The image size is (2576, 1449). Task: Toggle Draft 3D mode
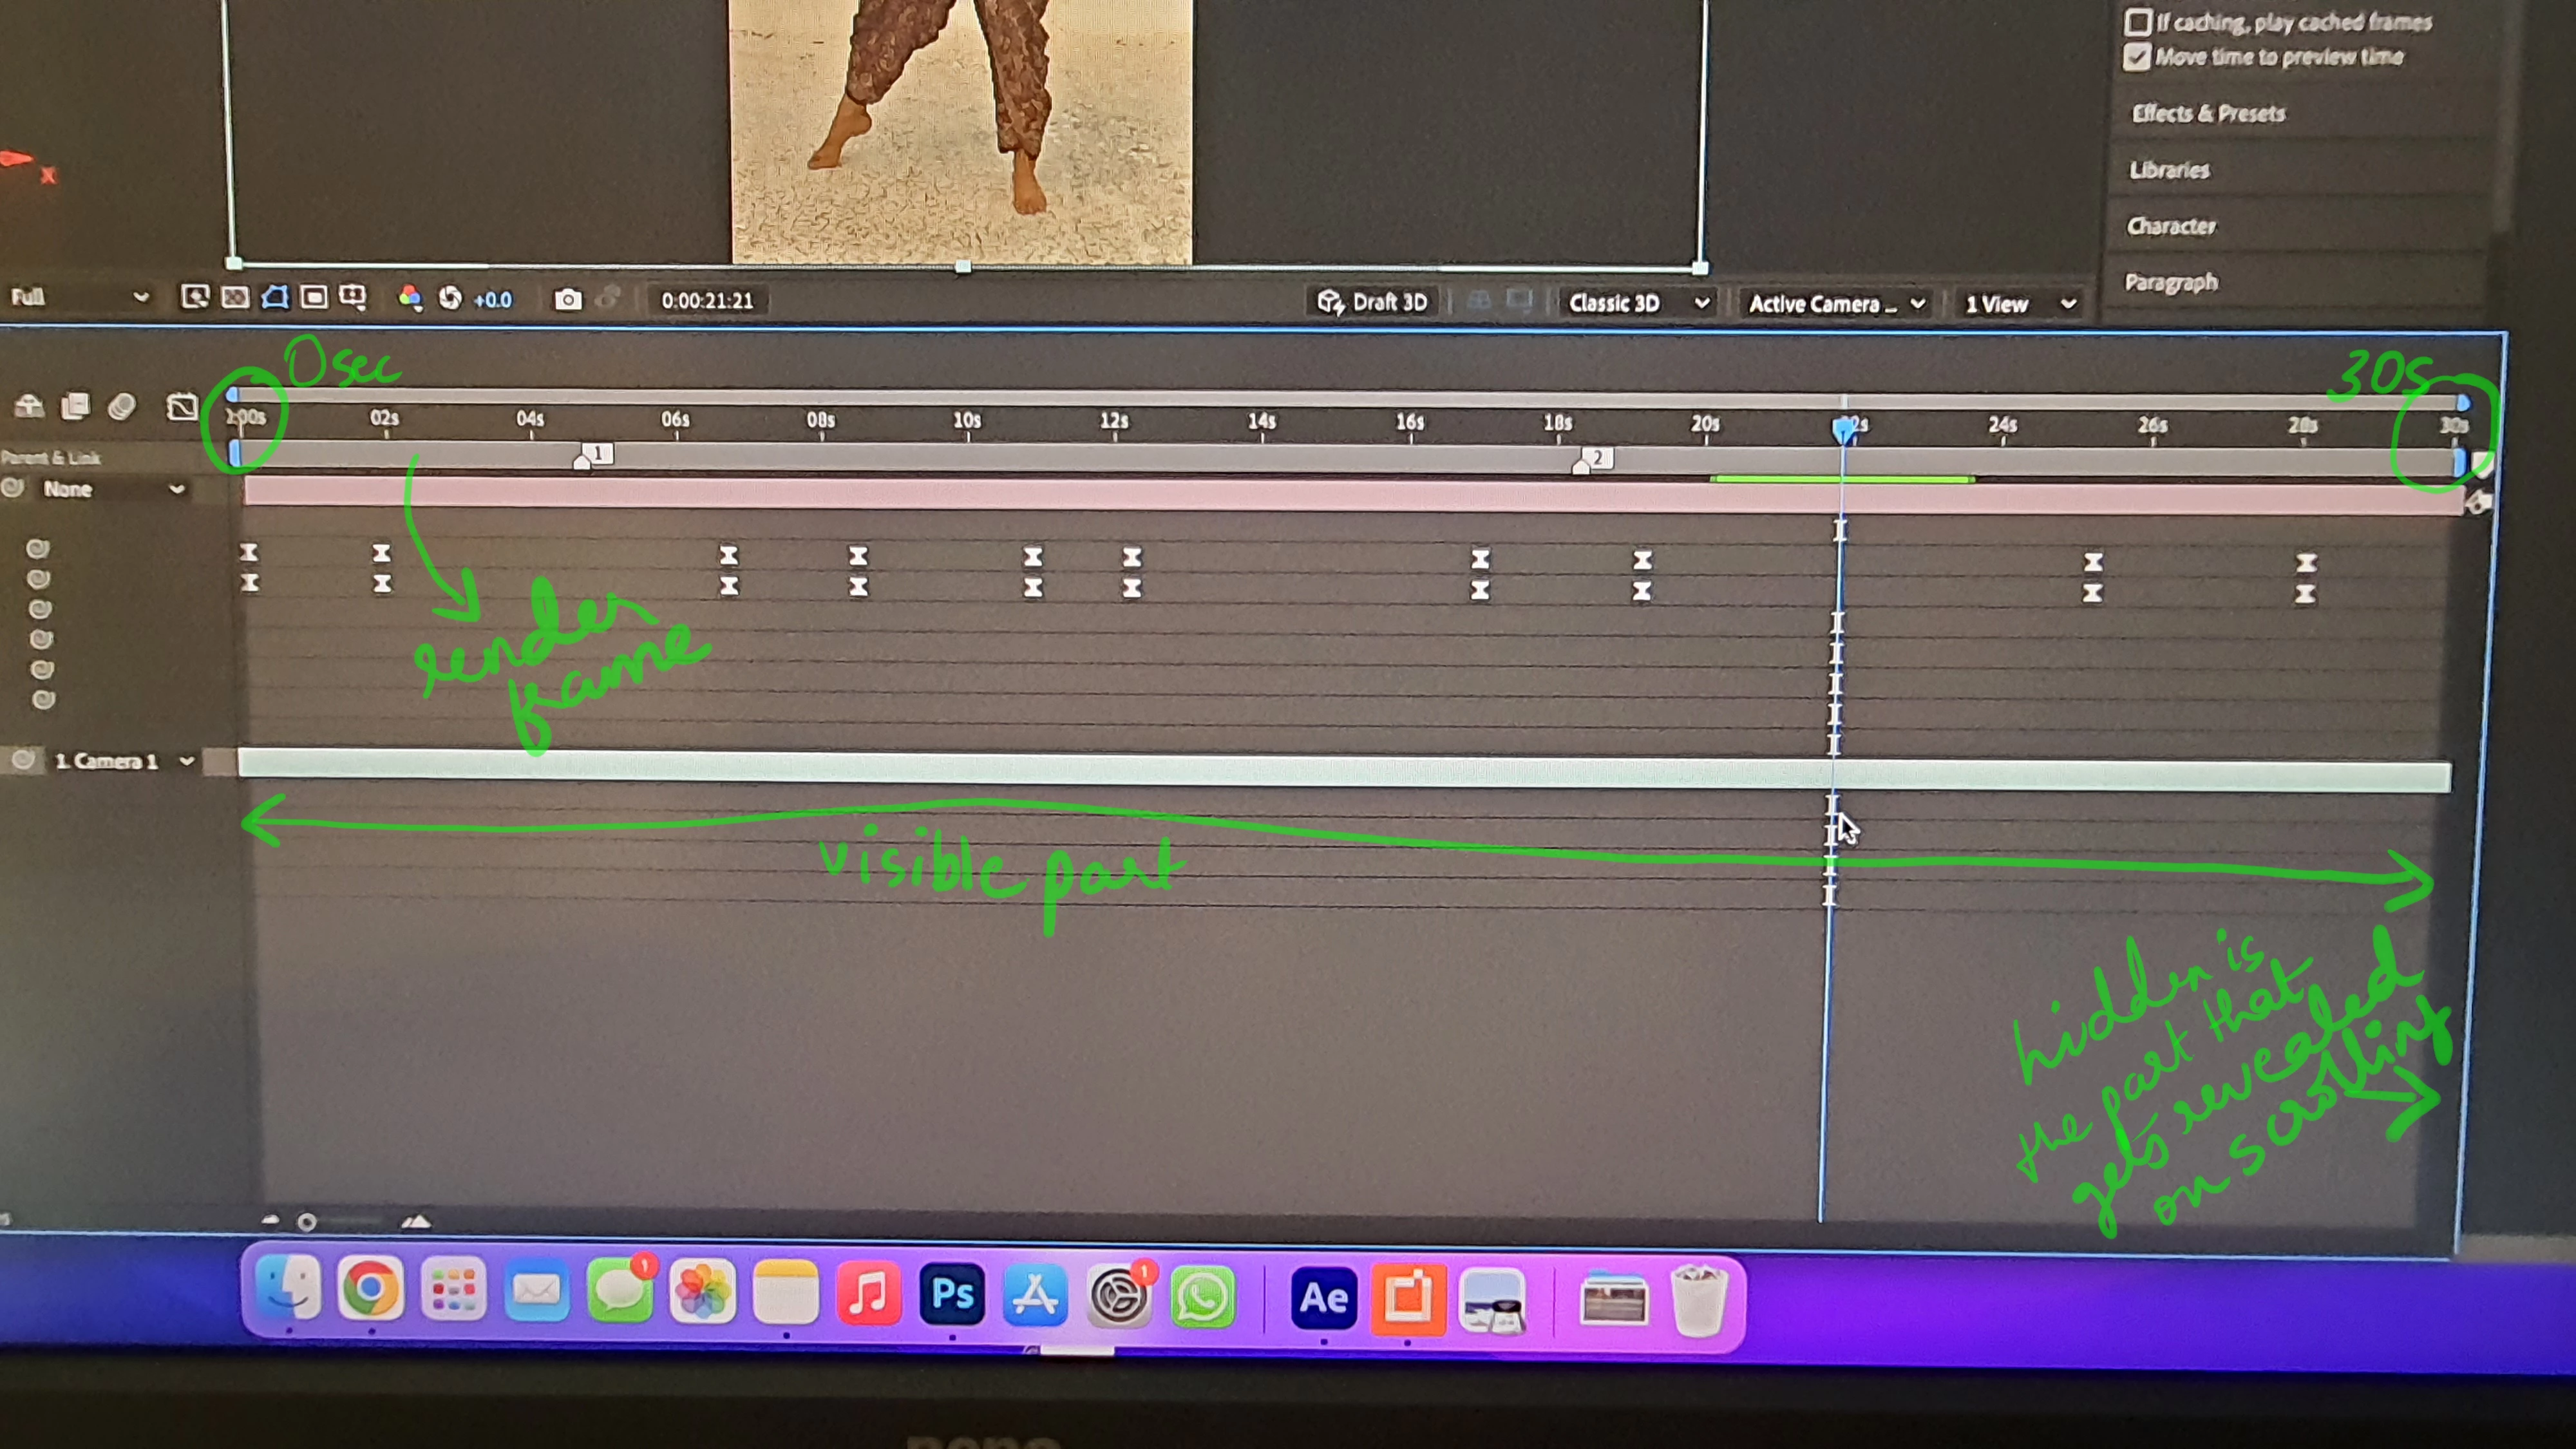click(x=1373, y=302)
